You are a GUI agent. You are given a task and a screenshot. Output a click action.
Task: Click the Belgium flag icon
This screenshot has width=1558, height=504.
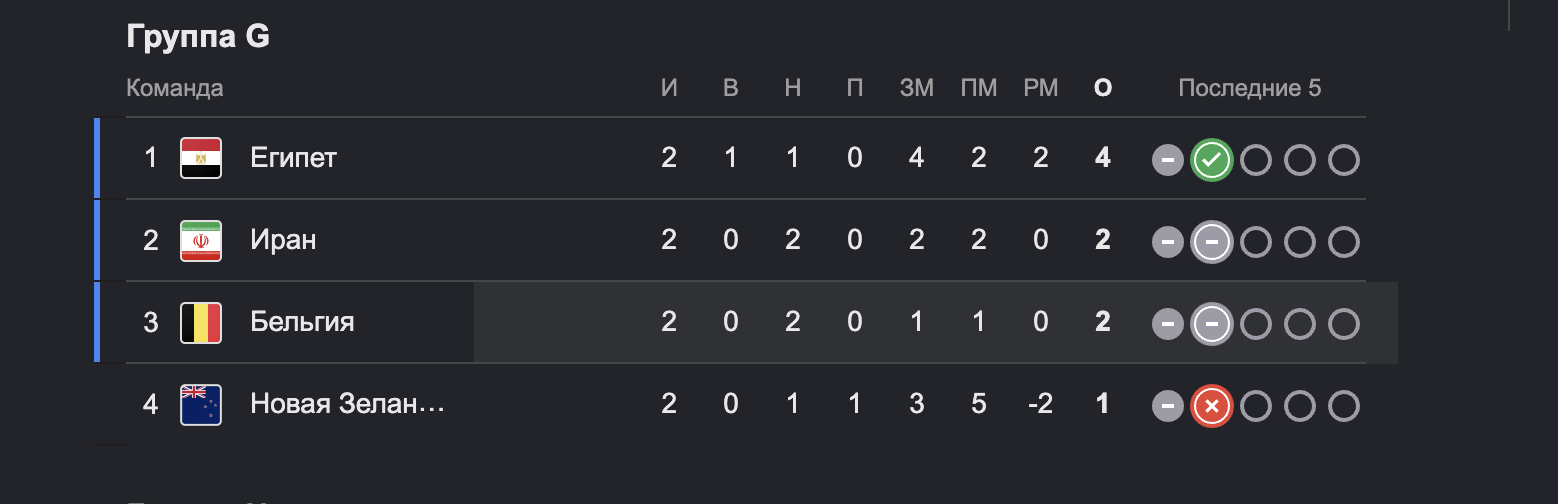(x=200, y=323)
